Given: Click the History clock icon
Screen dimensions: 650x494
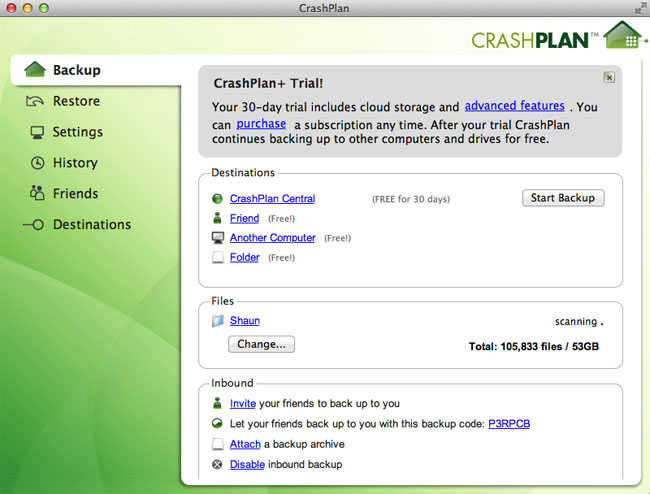Looking at the screenshot, I should [37, 163].
